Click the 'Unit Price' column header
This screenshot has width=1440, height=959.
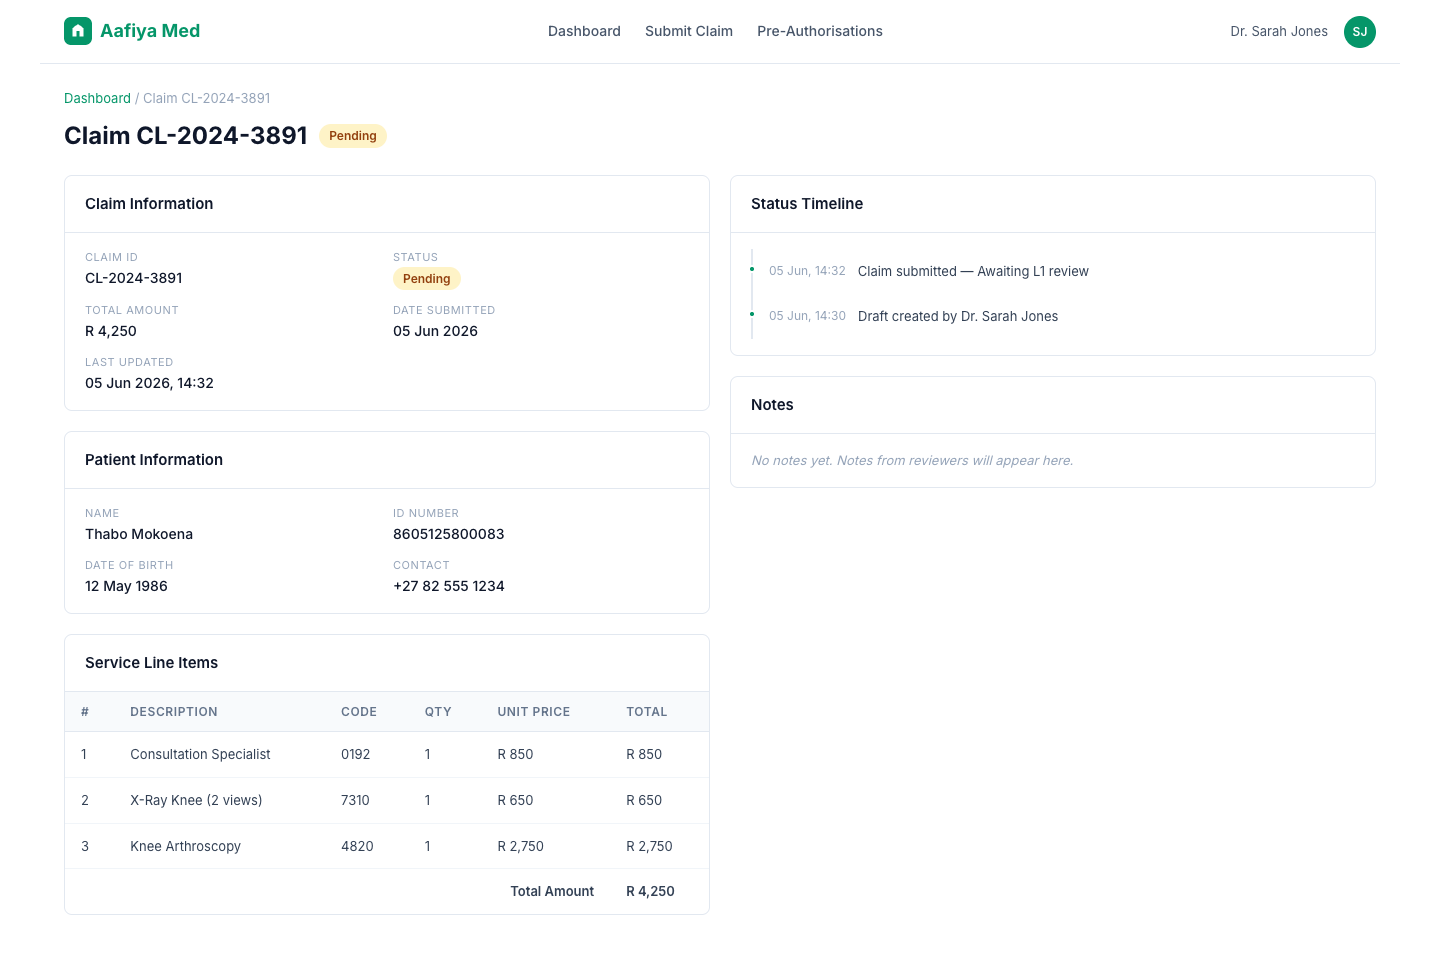coord(534,712)
